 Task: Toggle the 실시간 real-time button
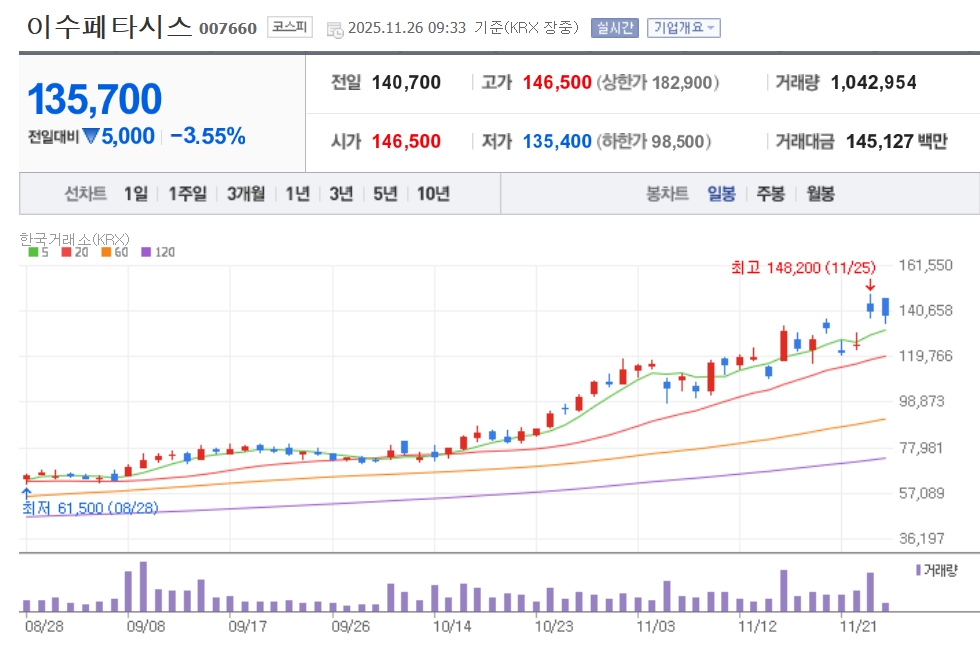tap(614, 28)
